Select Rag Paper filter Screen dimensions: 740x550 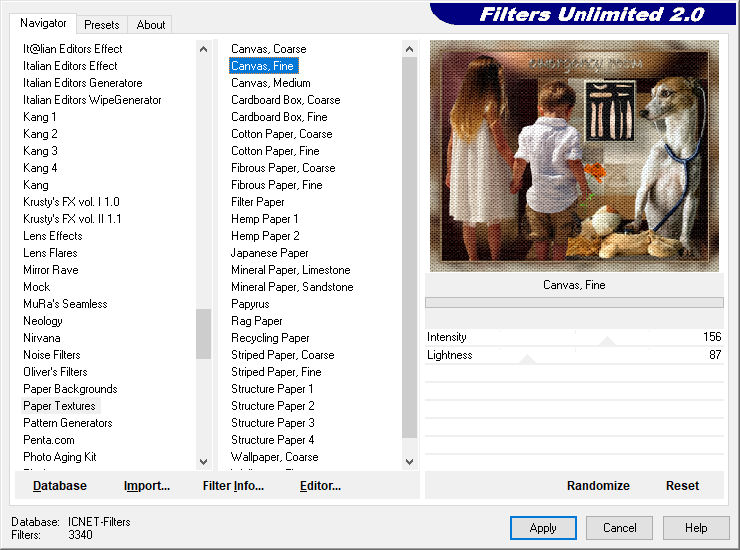(257, 321)
